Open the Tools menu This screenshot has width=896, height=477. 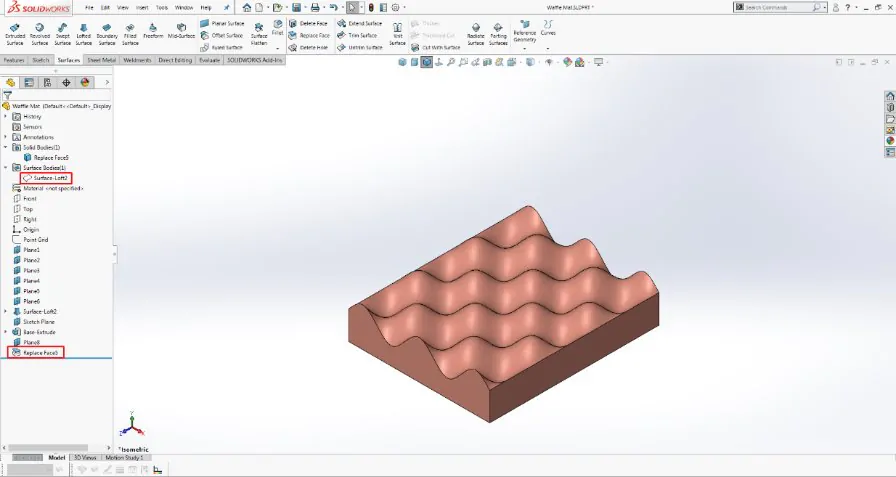pos(162,7)
